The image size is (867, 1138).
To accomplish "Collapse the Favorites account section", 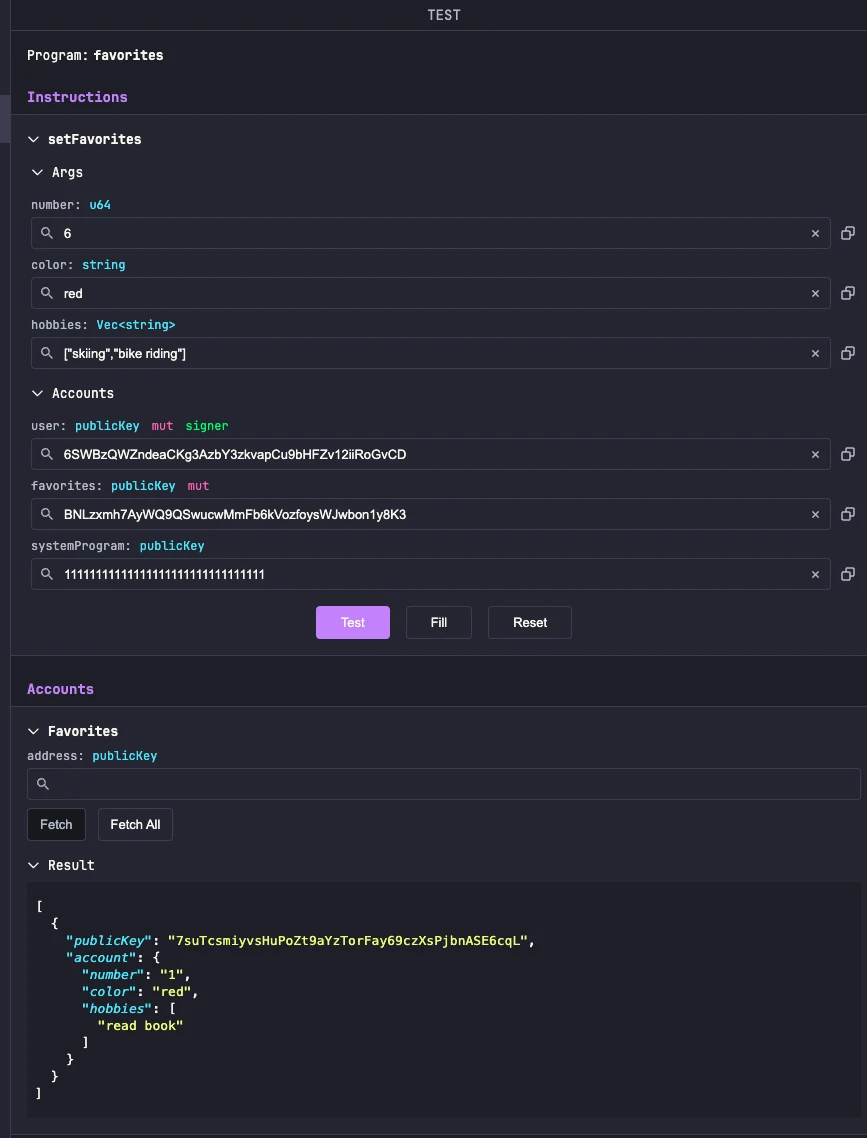I will click(34, 731).
